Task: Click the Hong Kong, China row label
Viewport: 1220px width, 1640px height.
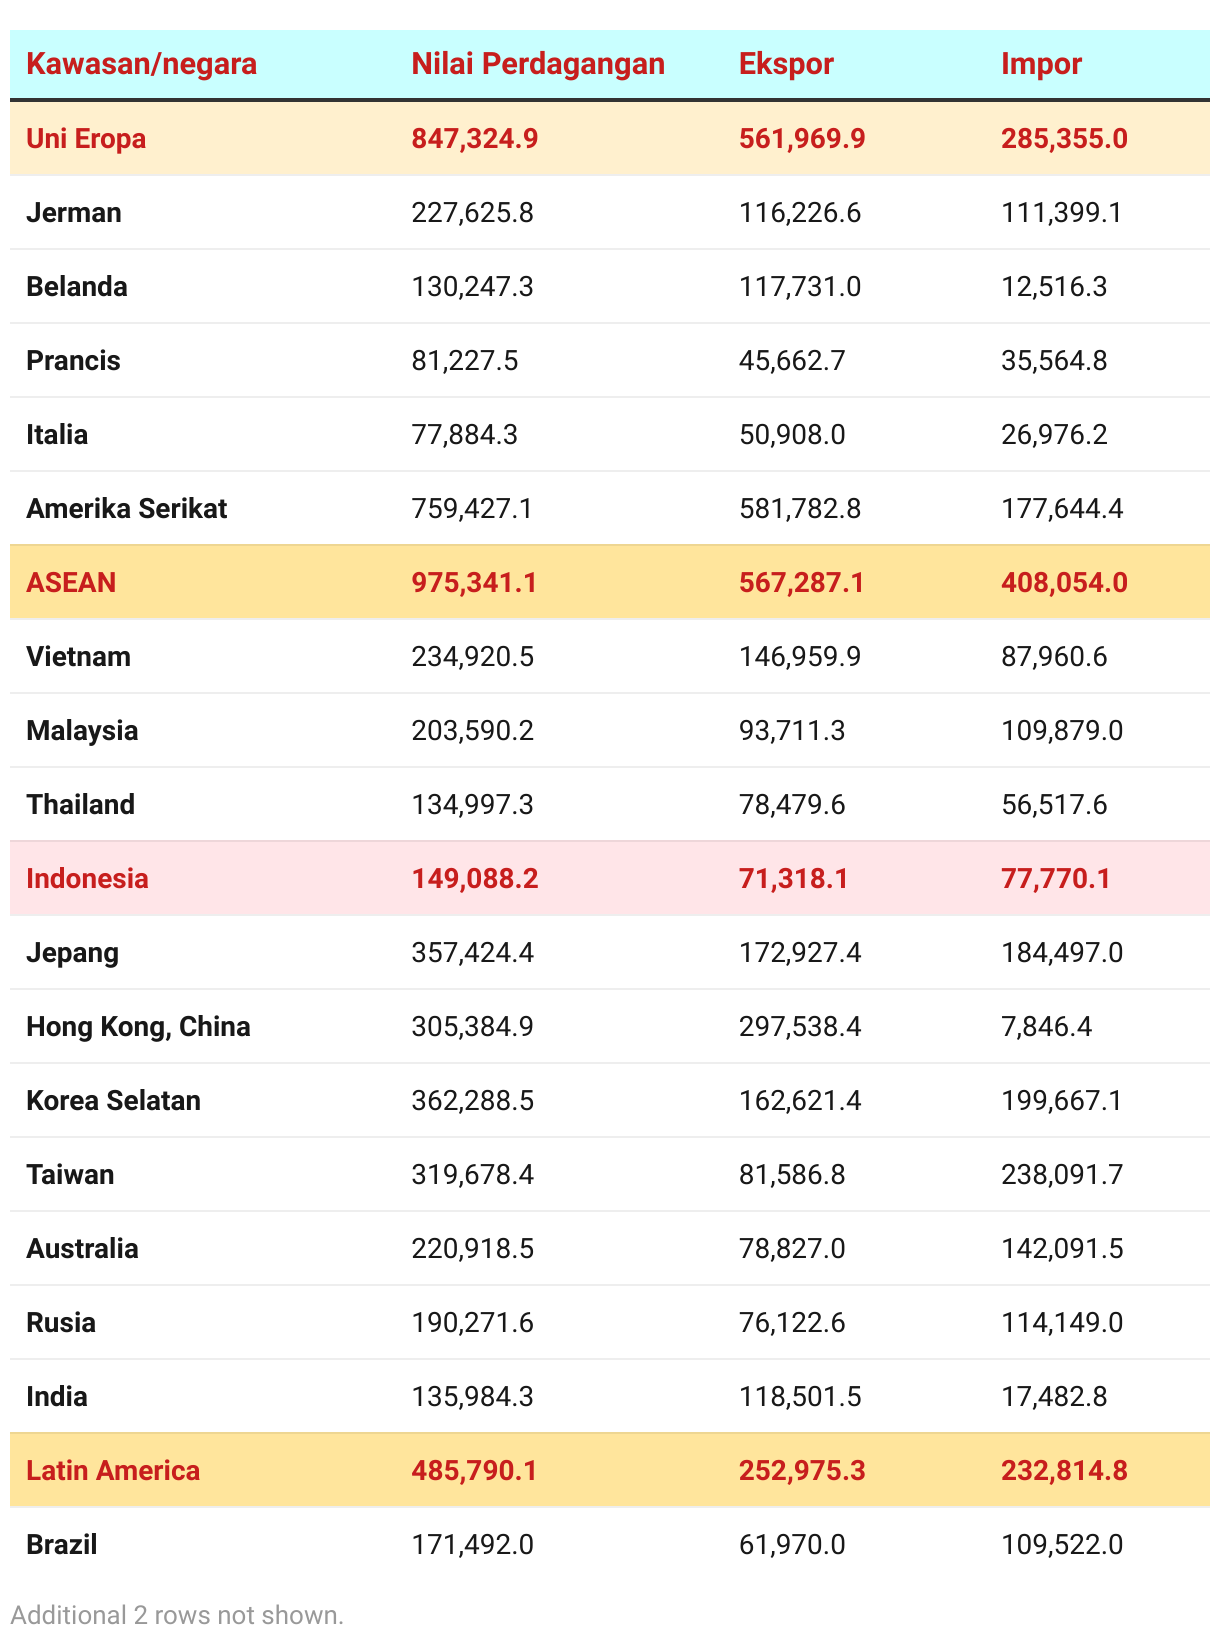Action: (138, 1026)
